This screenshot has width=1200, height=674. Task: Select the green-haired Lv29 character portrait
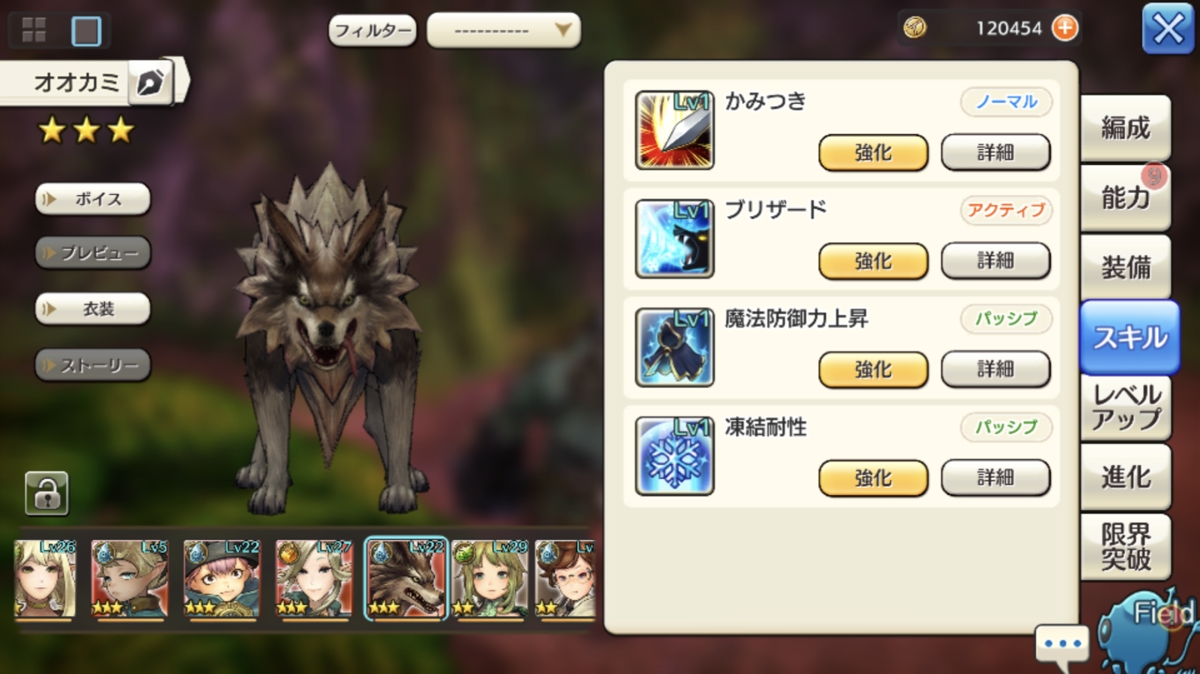490,579
